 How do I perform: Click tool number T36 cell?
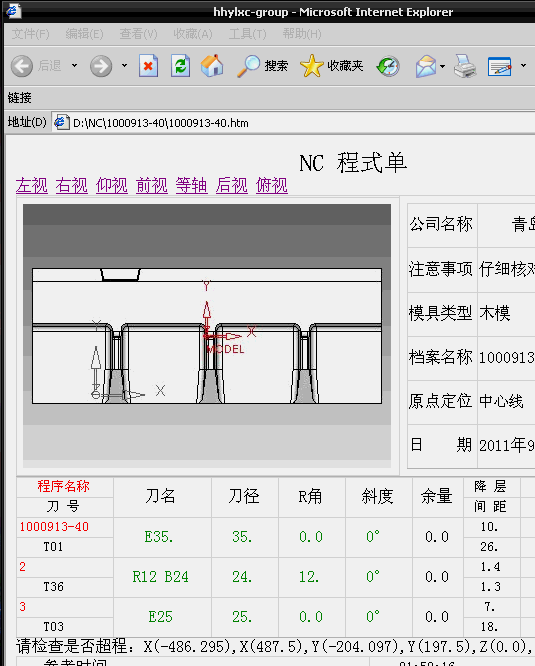pos(65,587)
